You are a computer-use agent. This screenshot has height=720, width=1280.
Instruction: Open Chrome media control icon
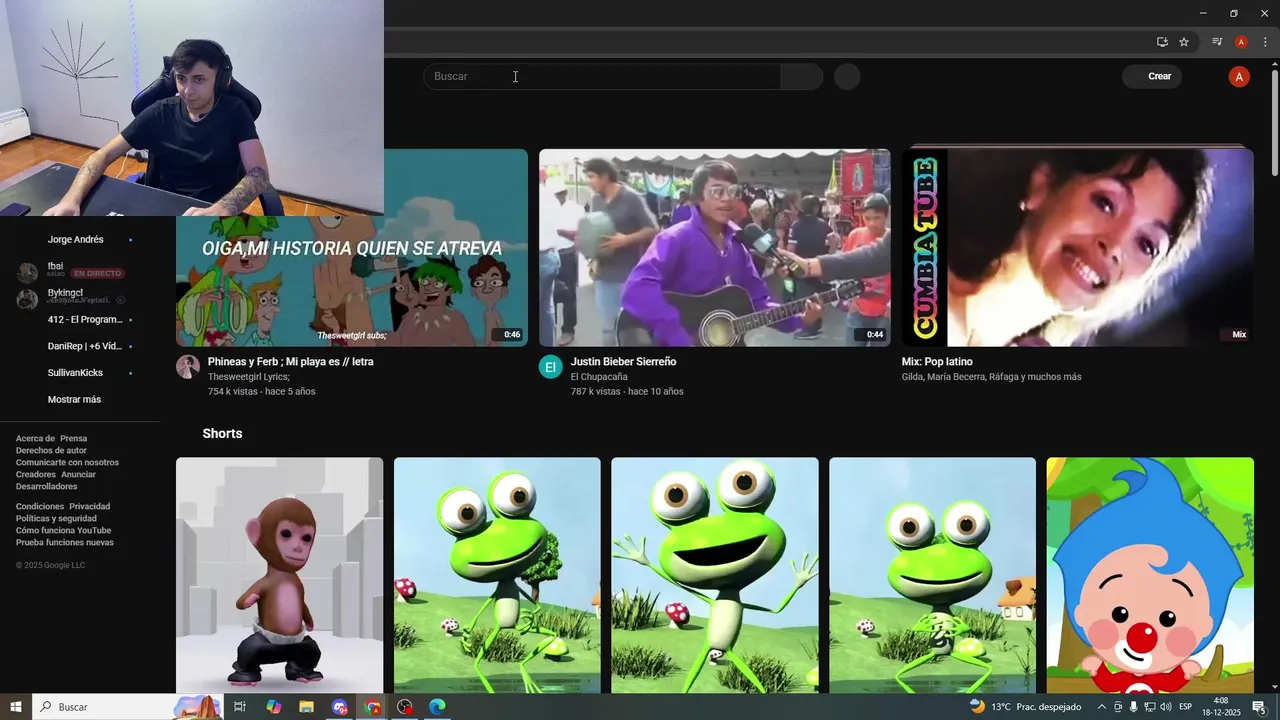(1217, 42)
